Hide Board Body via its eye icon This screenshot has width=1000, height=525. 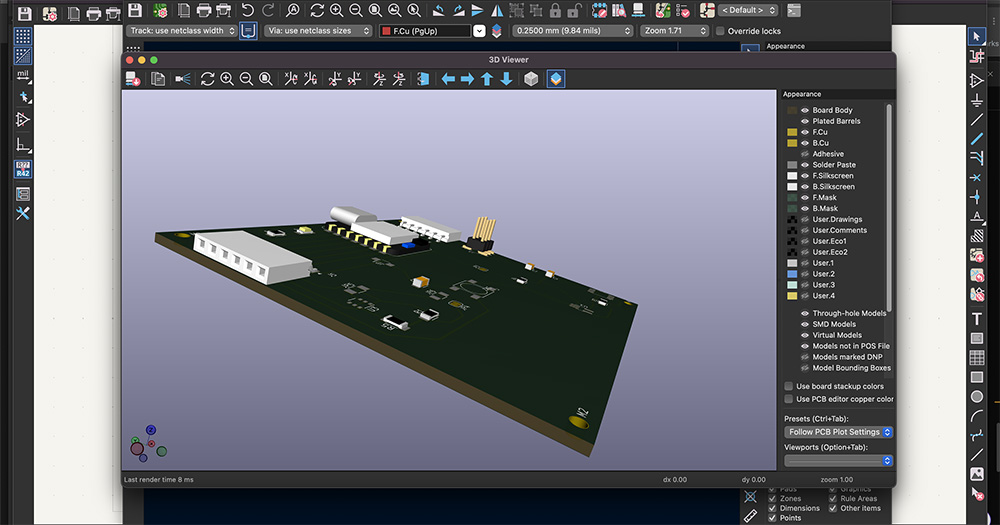[805, 110]
